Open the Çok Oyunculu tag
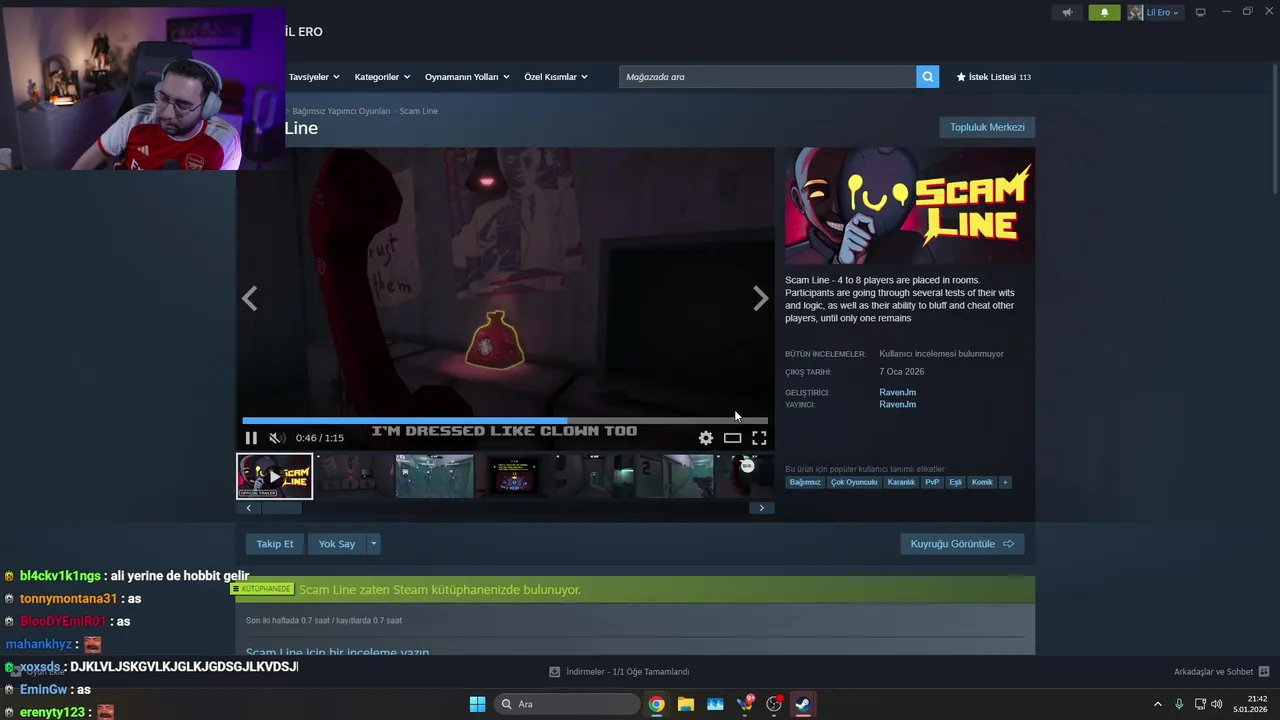Image resolution: width=1280 pixels, height=720 pixels. coord(854,482)
